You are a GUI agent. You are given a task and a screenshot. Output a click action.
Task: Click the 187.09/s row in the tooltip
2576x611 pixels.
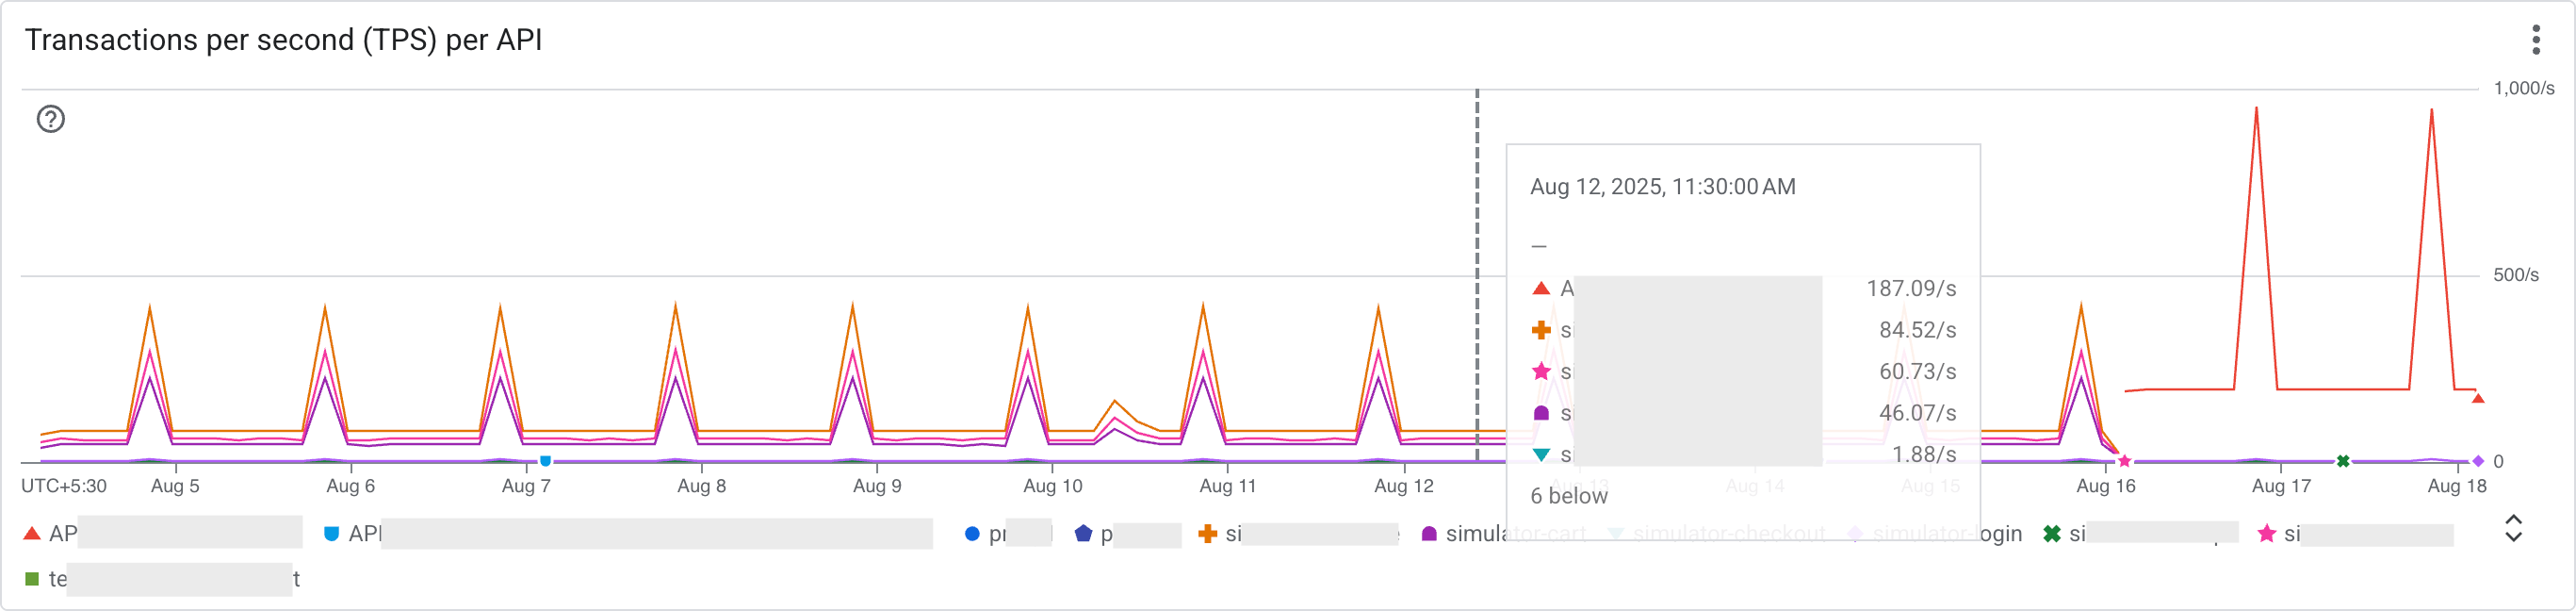coord(1742,289)
